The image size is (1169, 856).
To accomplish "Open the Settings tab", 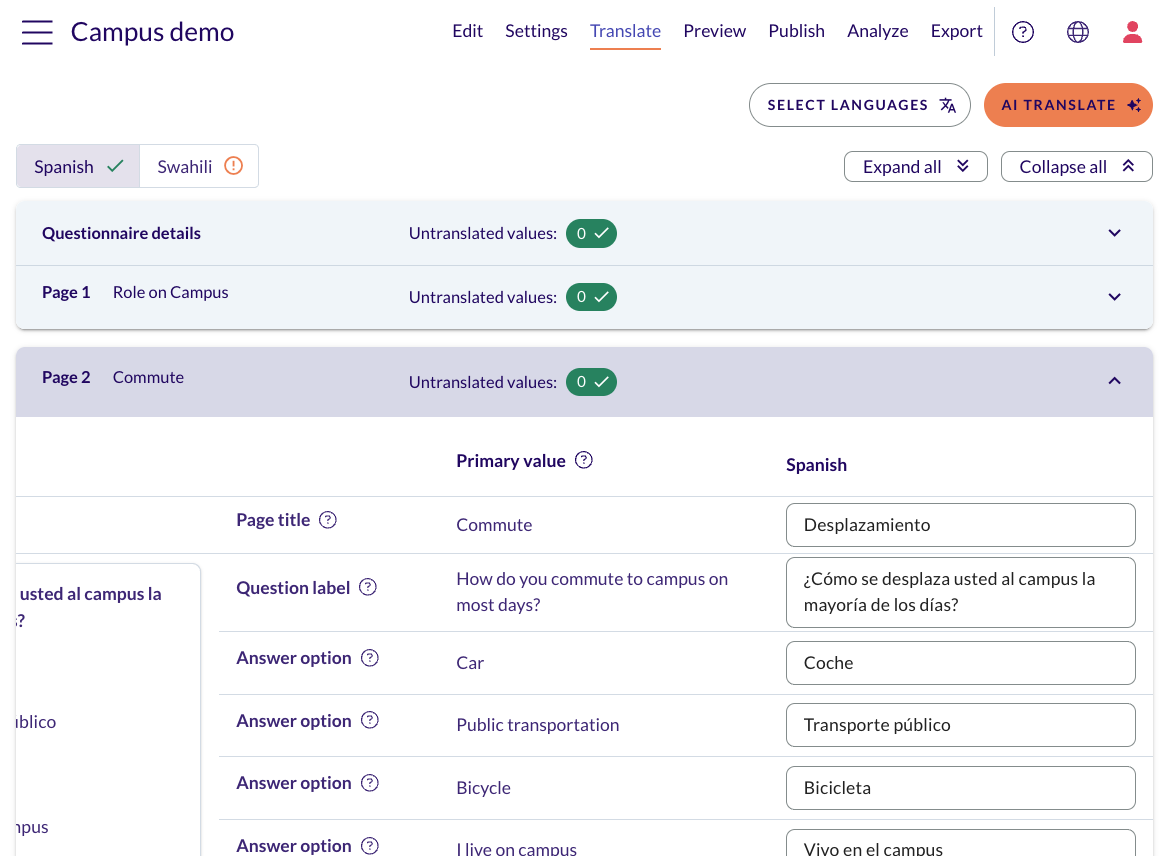I will (536, 31).
